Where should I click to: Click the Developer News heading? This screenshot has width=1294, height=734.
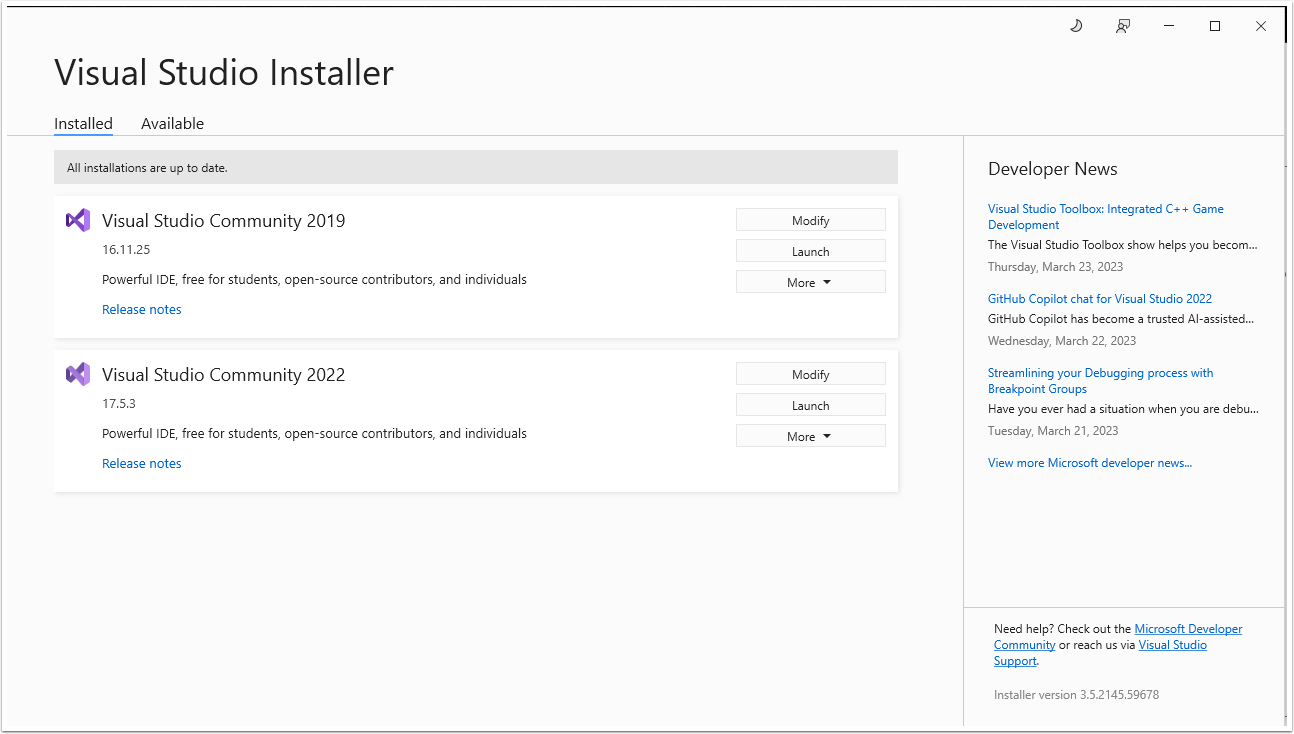(1053, 169)
